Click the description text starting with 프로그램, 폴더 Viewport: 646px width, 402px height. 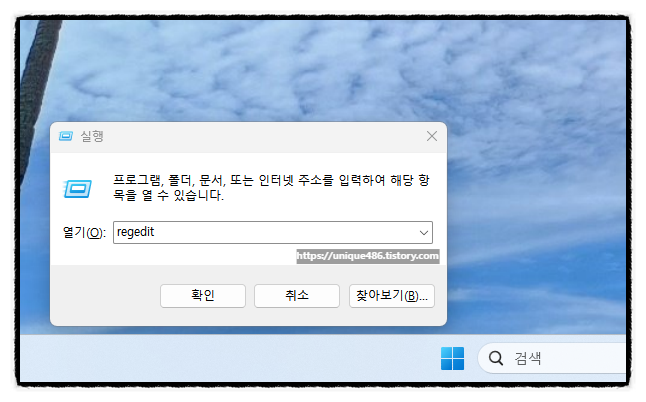(x=271, y=187)
